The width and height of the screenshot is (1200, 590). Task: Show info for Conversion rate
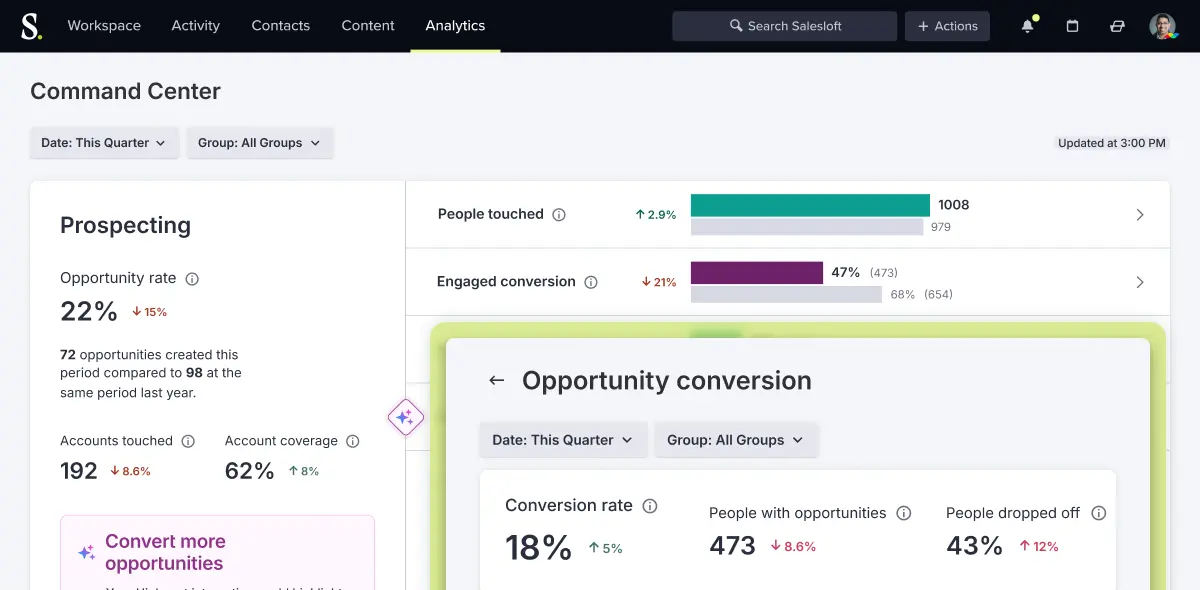tap(650, 506)
